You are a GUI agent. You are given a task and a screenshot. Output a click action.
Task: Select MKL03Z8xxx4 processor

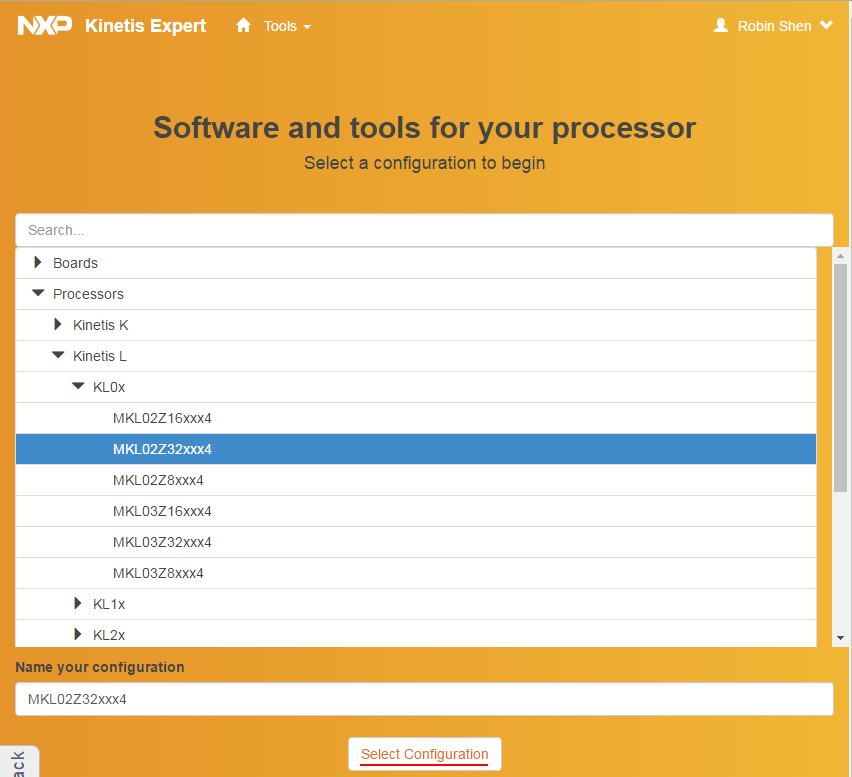416,573
